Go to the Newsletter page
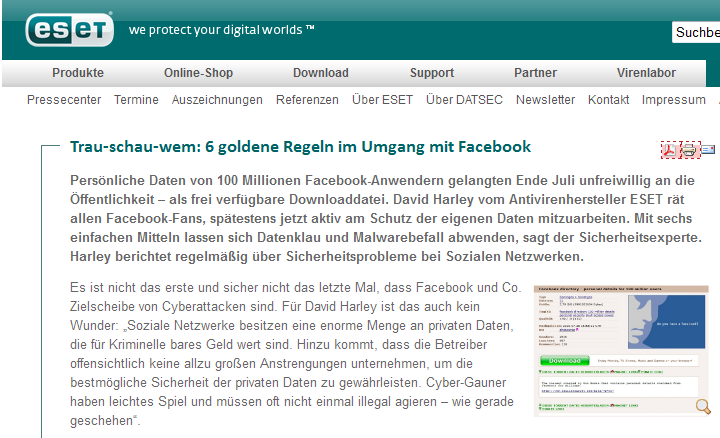720x438 pixels. 545,100
